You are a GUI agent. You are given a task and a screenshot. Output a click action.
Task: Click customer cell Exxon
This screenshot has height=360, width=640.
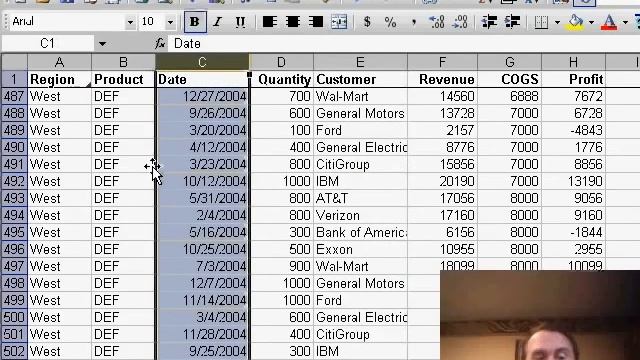360,249
